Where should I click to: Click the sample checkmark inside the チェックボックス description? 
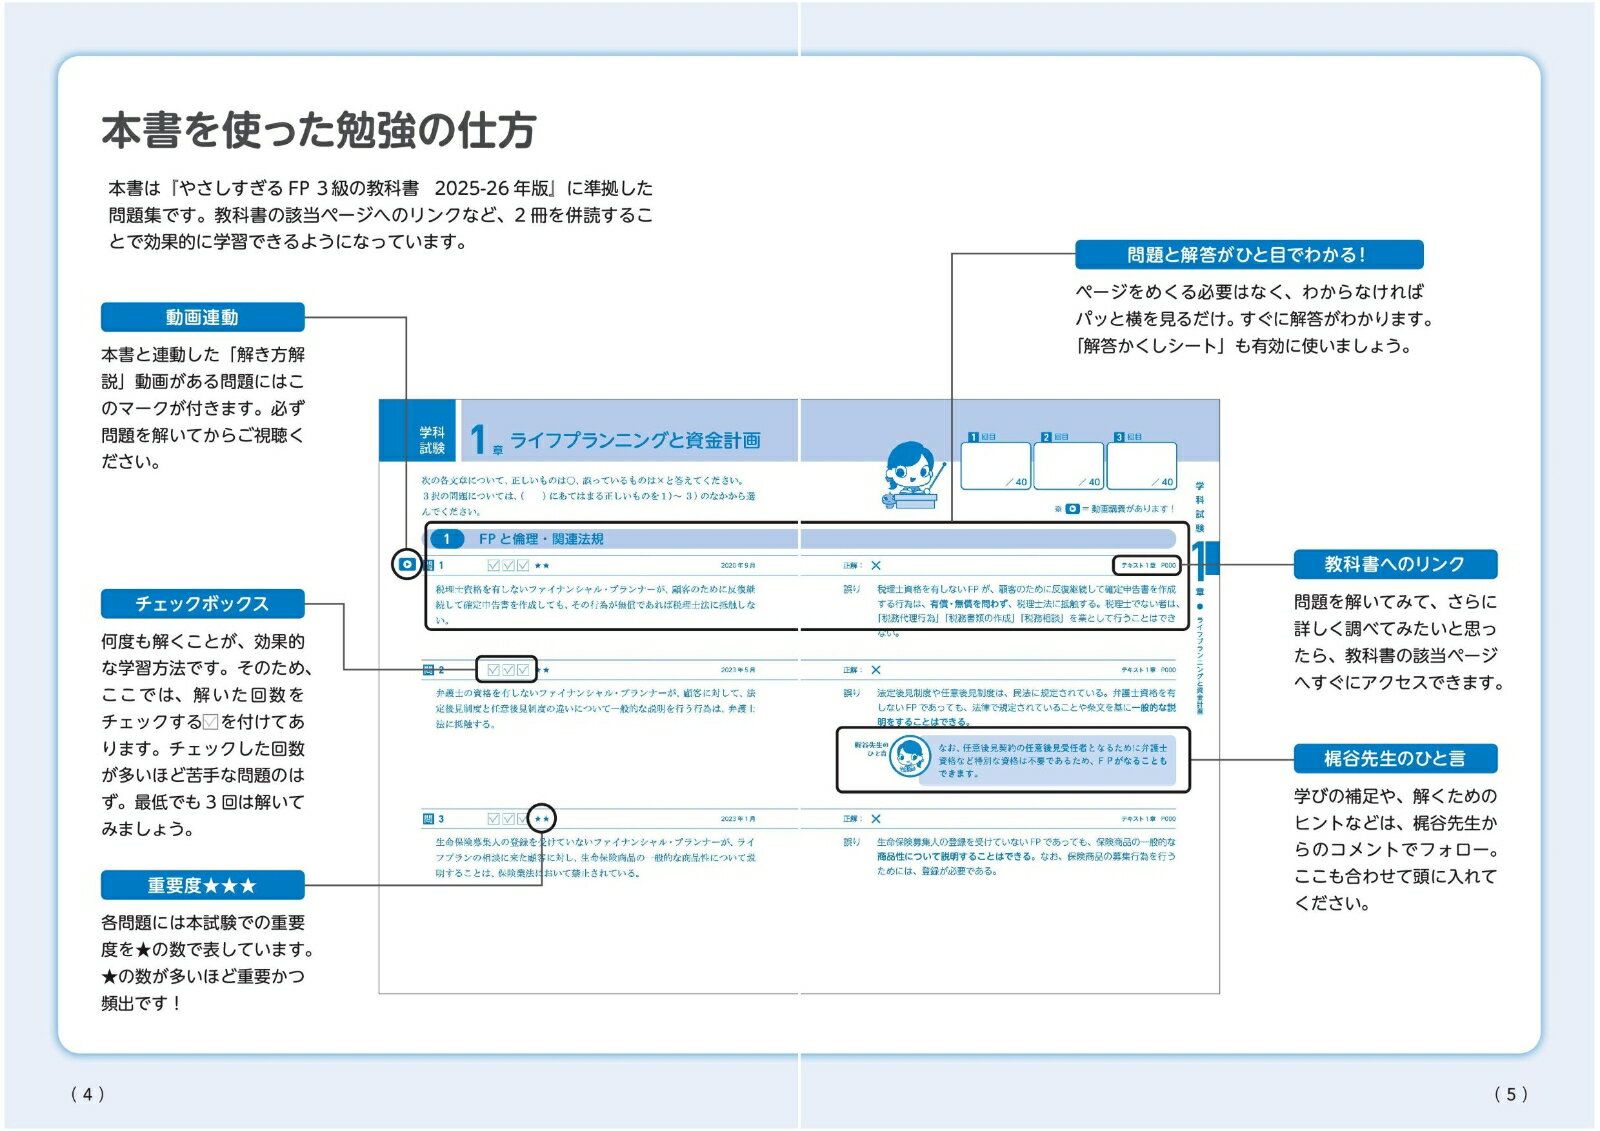click(211, 722)
